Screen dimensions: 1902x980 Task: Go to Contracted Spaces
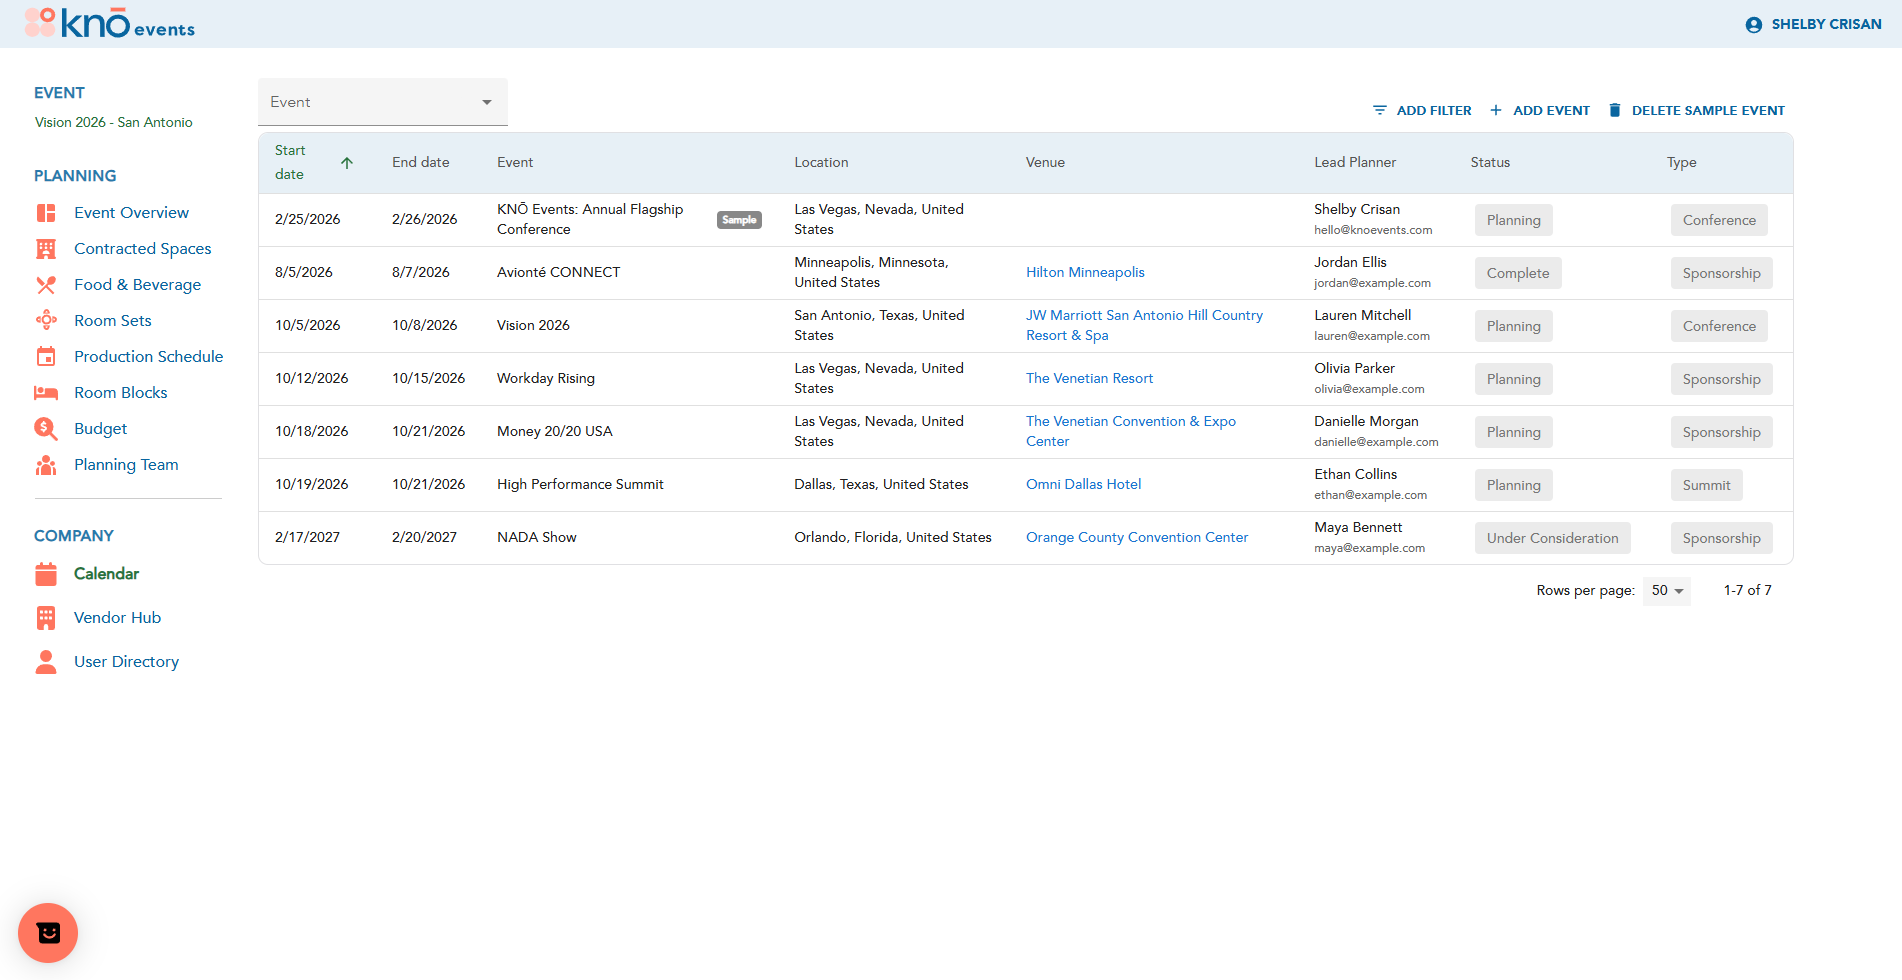point(143,249)
